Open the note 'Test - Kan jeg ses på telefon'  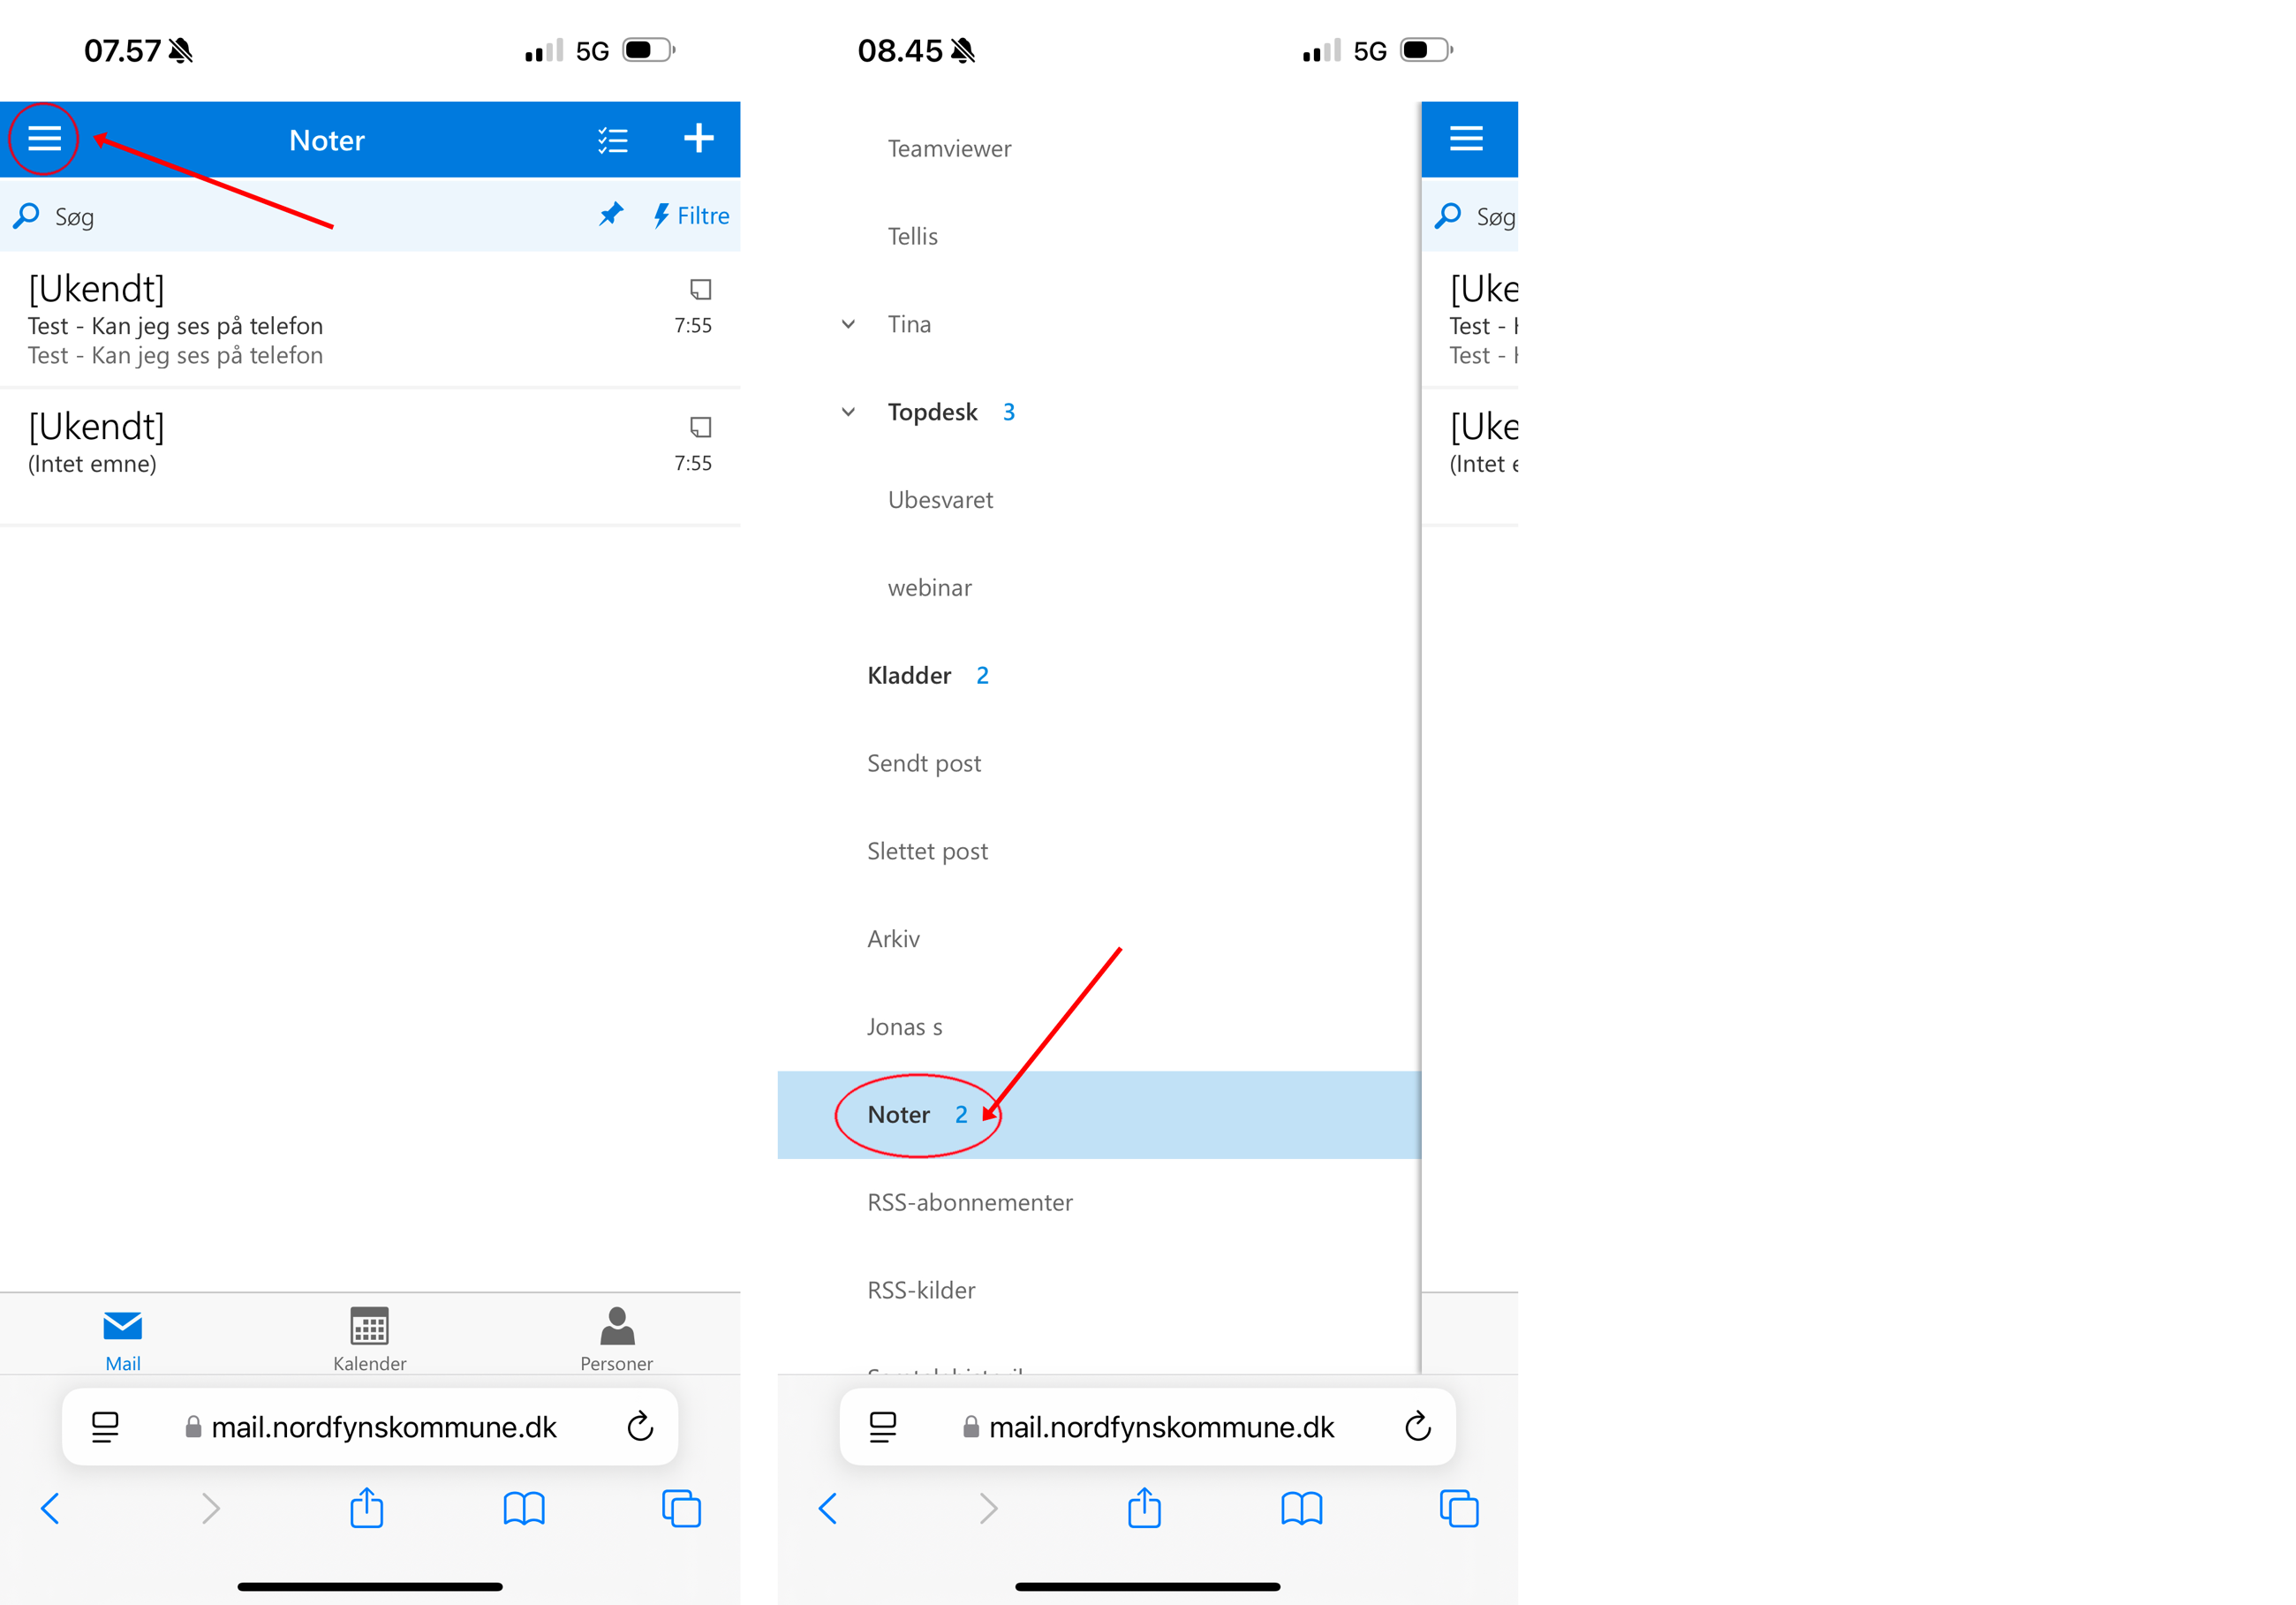coord(370,319)
